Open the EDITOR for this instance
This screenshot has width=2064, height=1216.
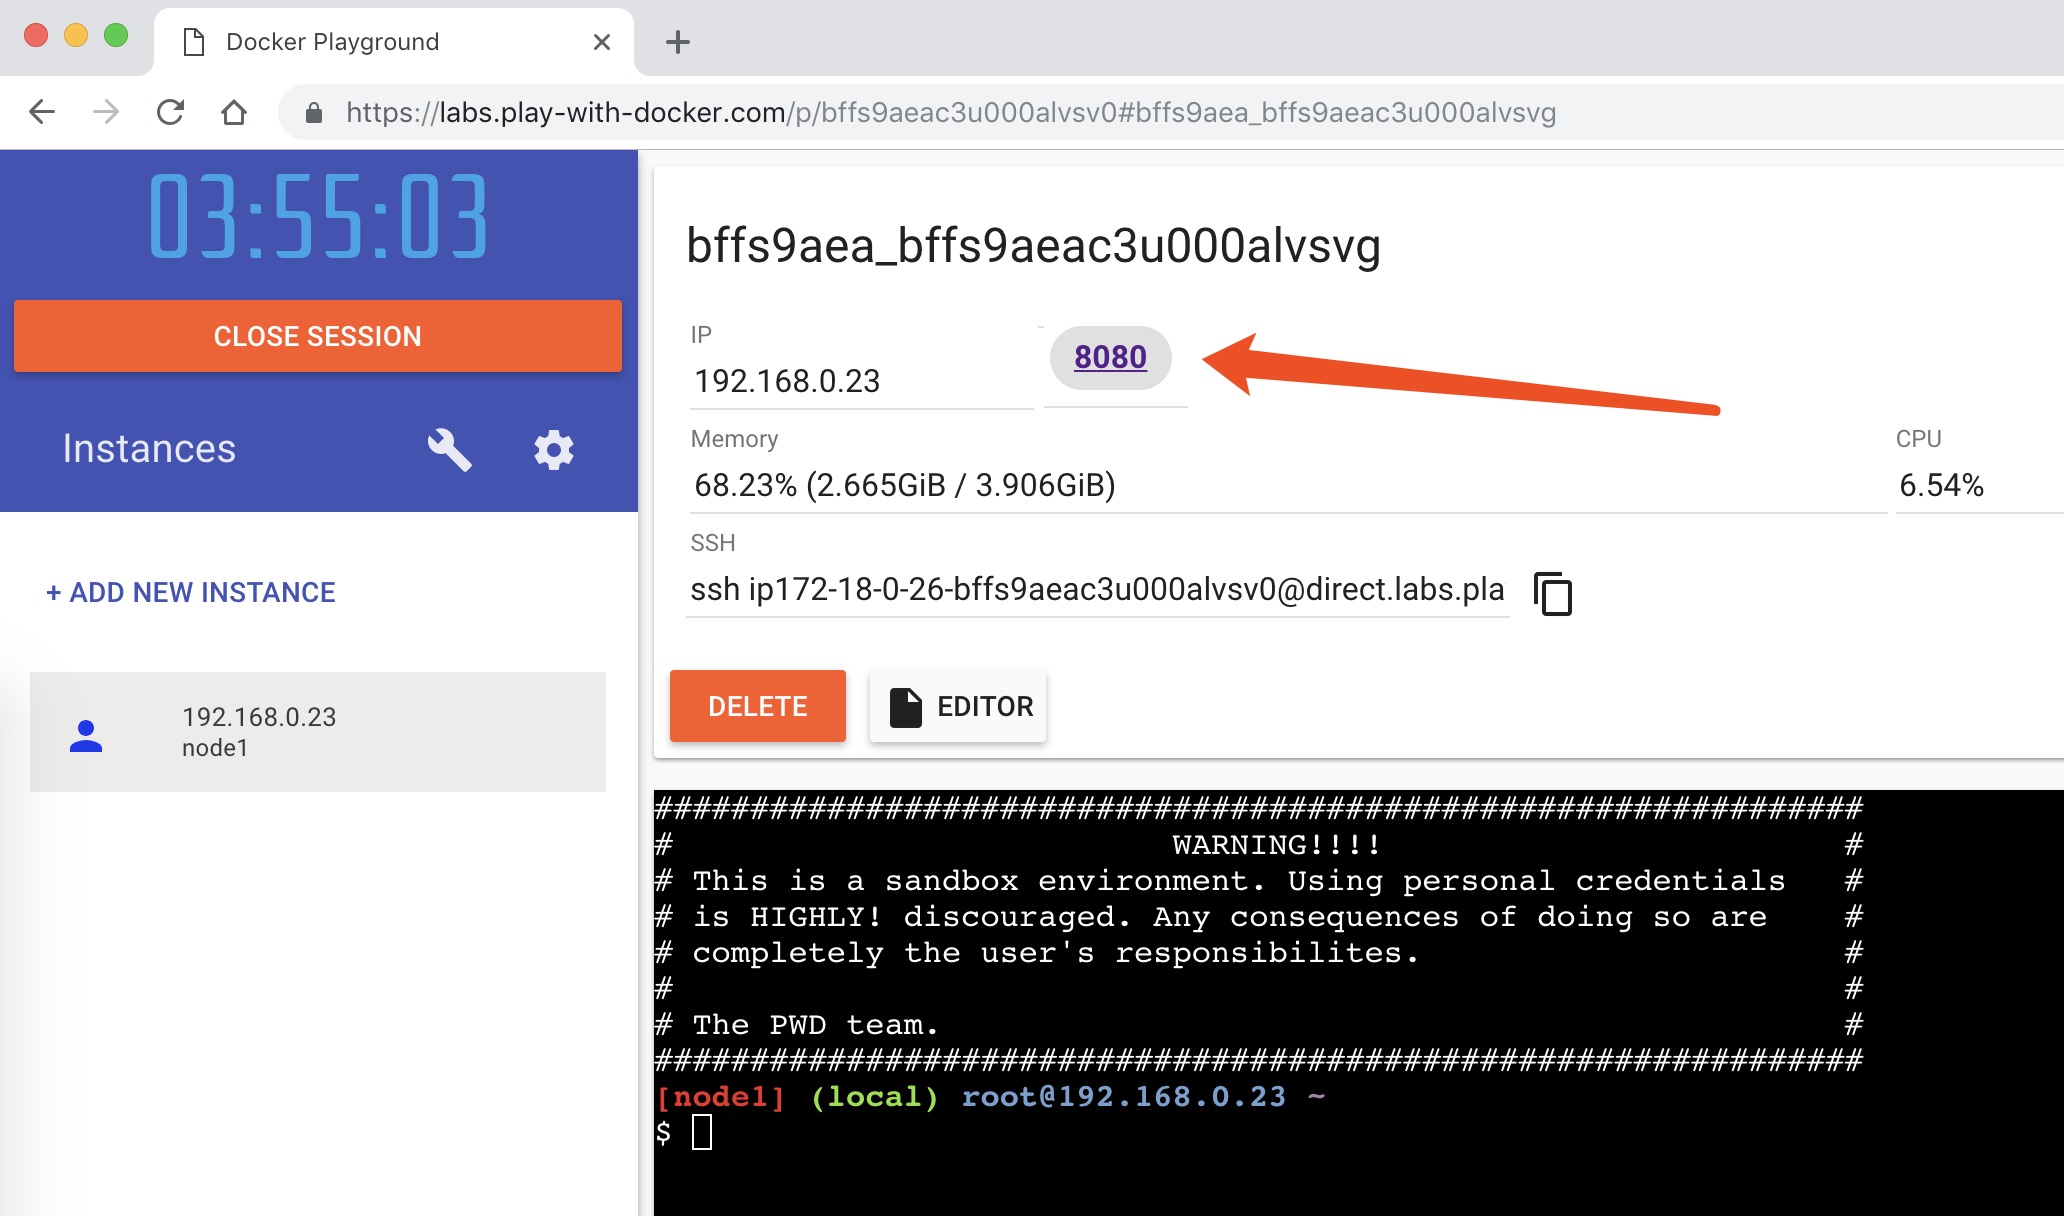pos(958,706)
